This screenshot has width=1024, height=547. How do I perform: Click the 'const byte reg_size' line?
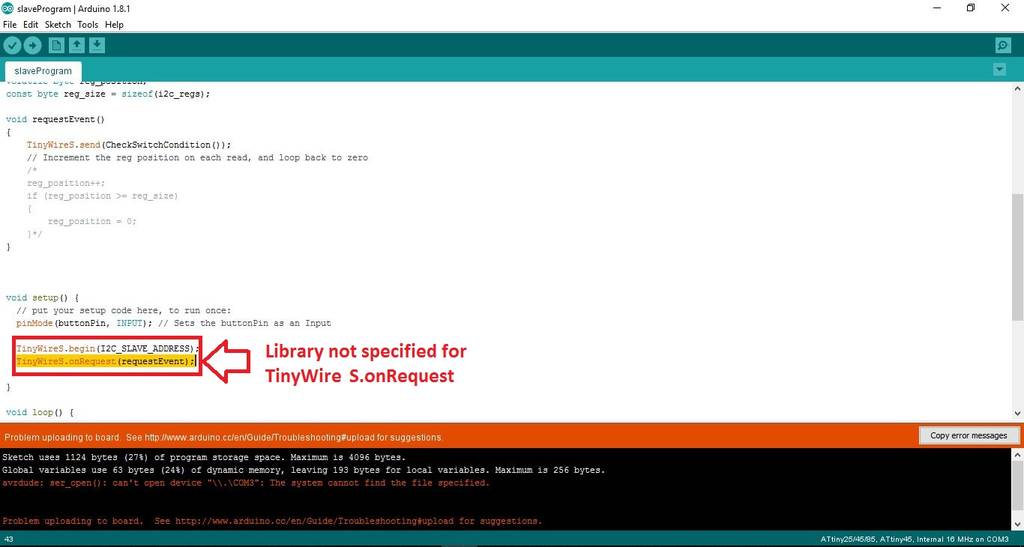point(108,94)
